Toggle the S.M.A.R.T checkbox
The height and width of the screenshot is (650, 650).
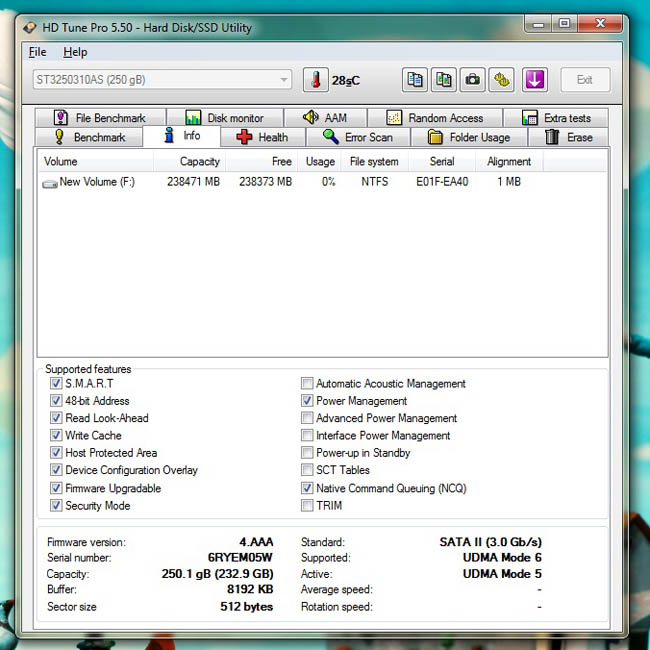tap(56, 383)
